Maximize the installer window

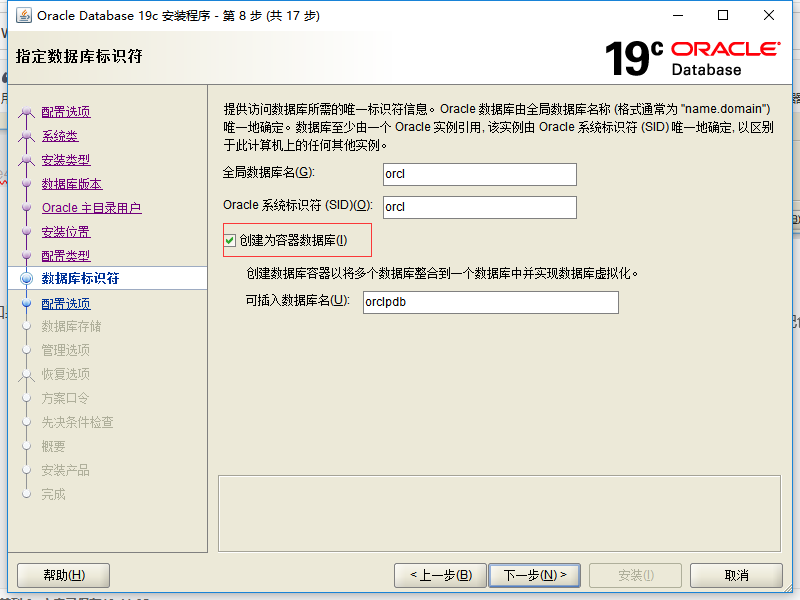(x=723, y=15)
